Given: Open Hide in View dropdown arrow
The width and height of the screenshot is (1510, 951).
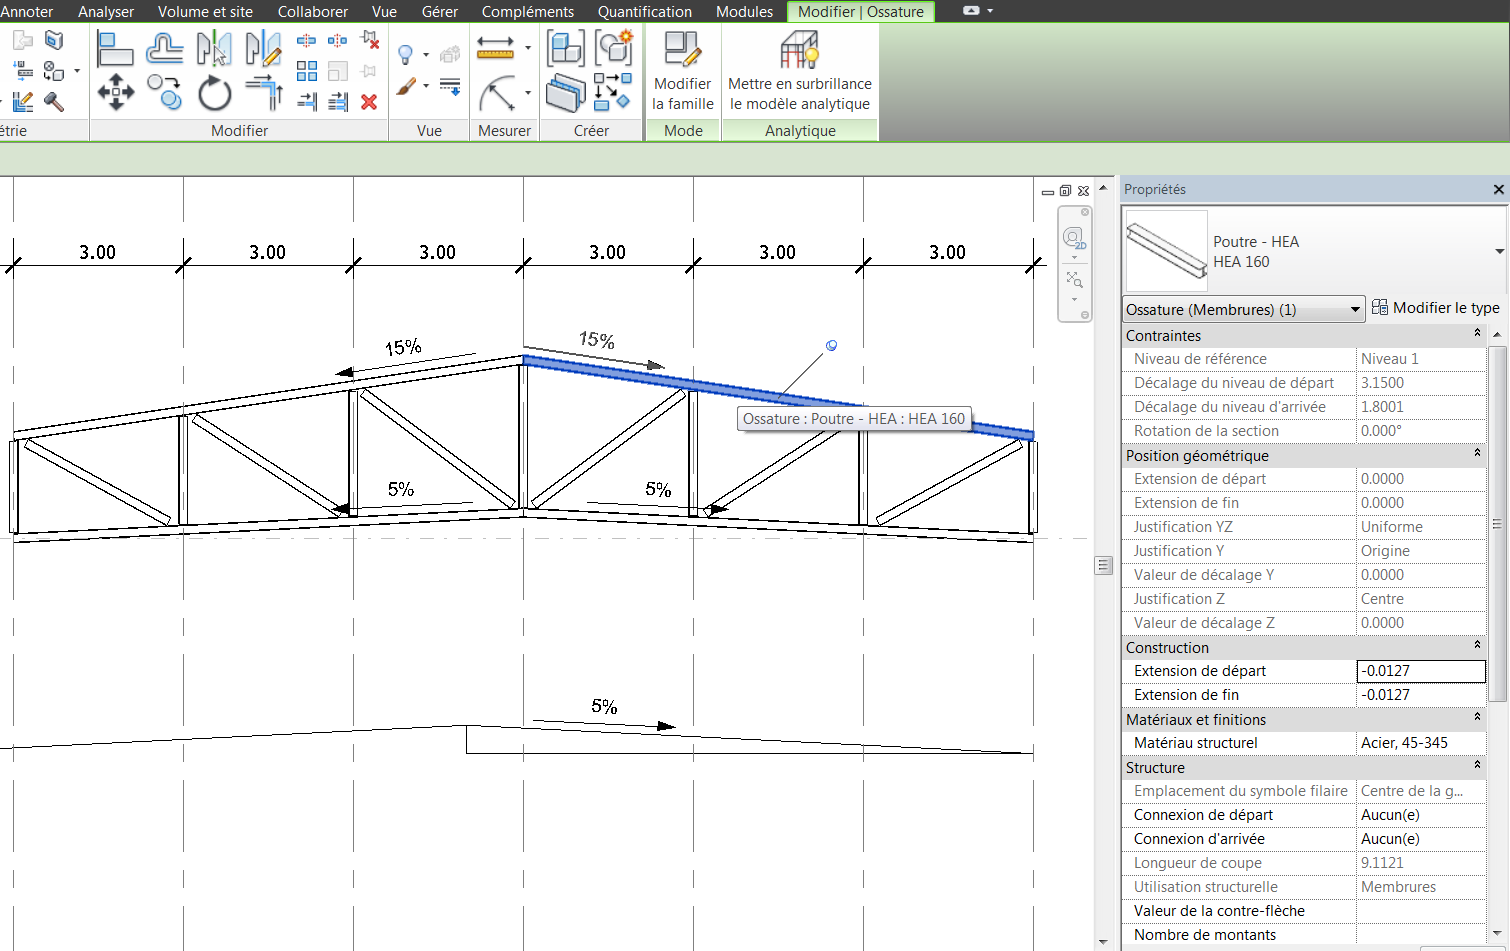Looking at the screenshot, I should pos(426,55).
